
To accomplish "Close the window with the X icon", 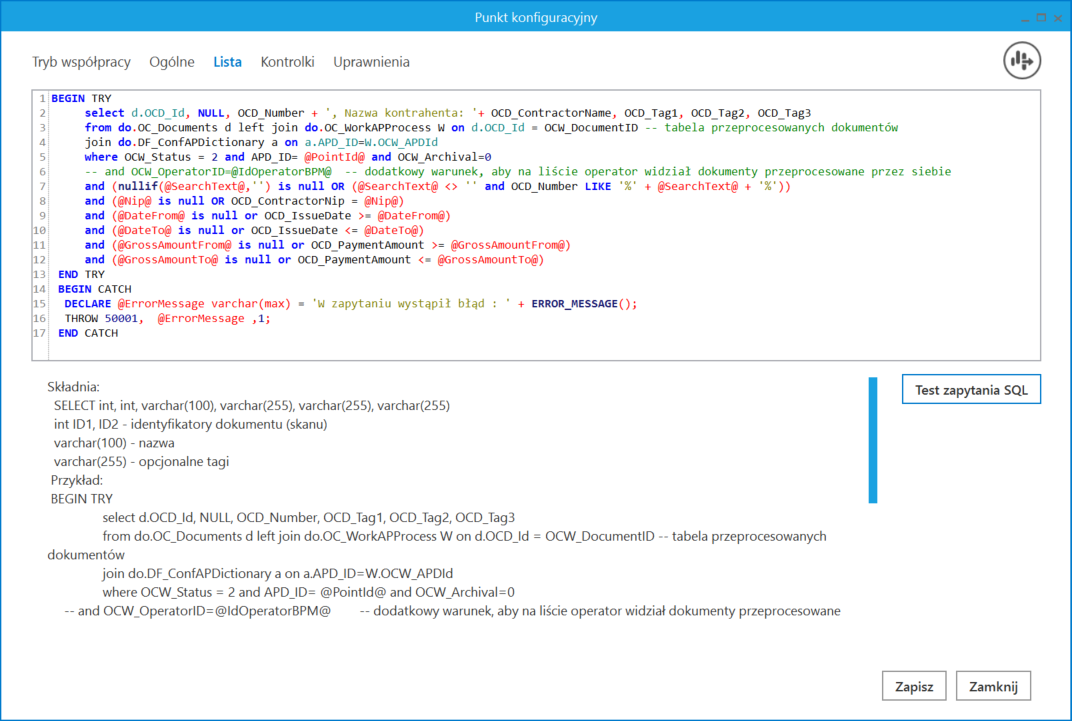I will [x=1057, y=17].
